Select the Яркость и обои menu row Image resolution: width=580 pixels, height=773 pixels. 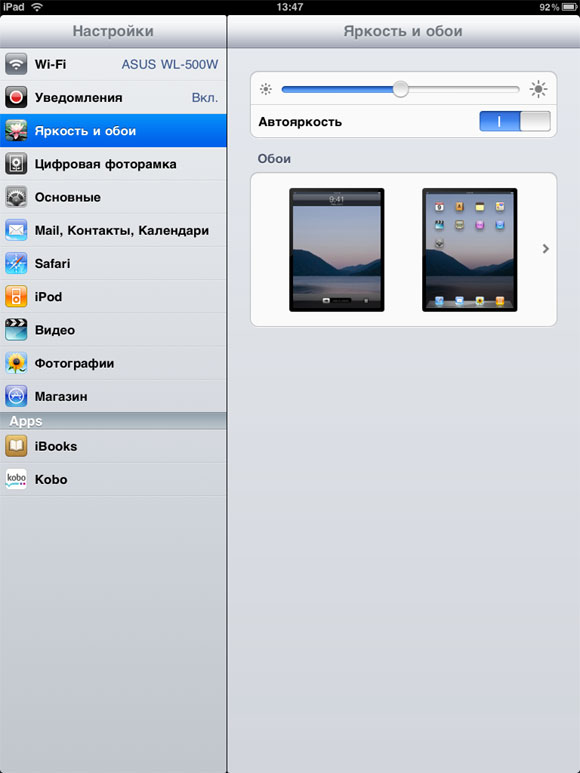[x=113, y=131]
